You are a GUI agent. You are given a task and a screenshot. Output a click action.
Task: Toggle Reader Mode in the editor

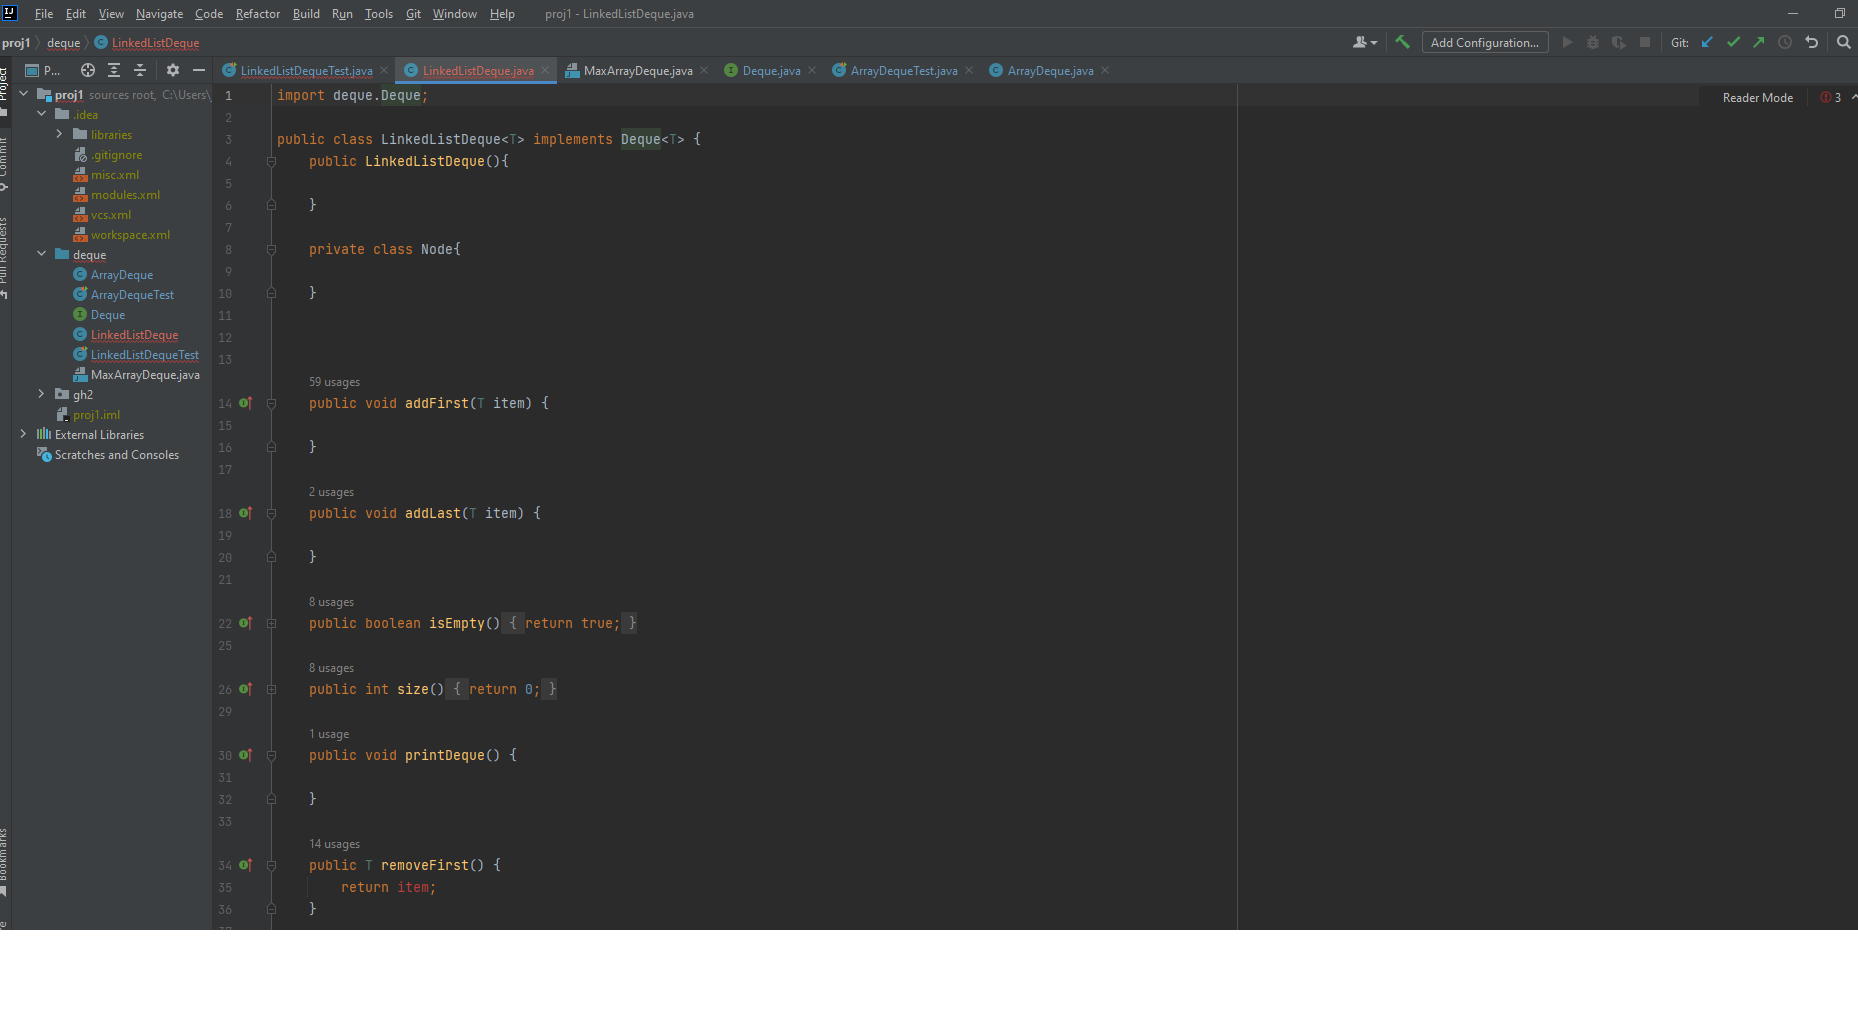(x=1757, y=98)
